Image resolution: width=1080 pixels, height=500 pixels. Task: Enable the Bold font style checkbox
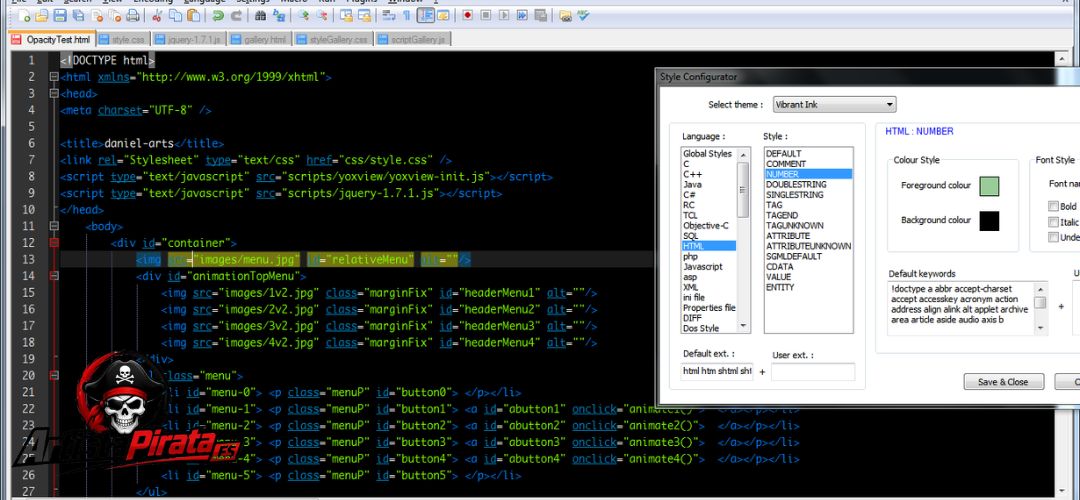1052,206
